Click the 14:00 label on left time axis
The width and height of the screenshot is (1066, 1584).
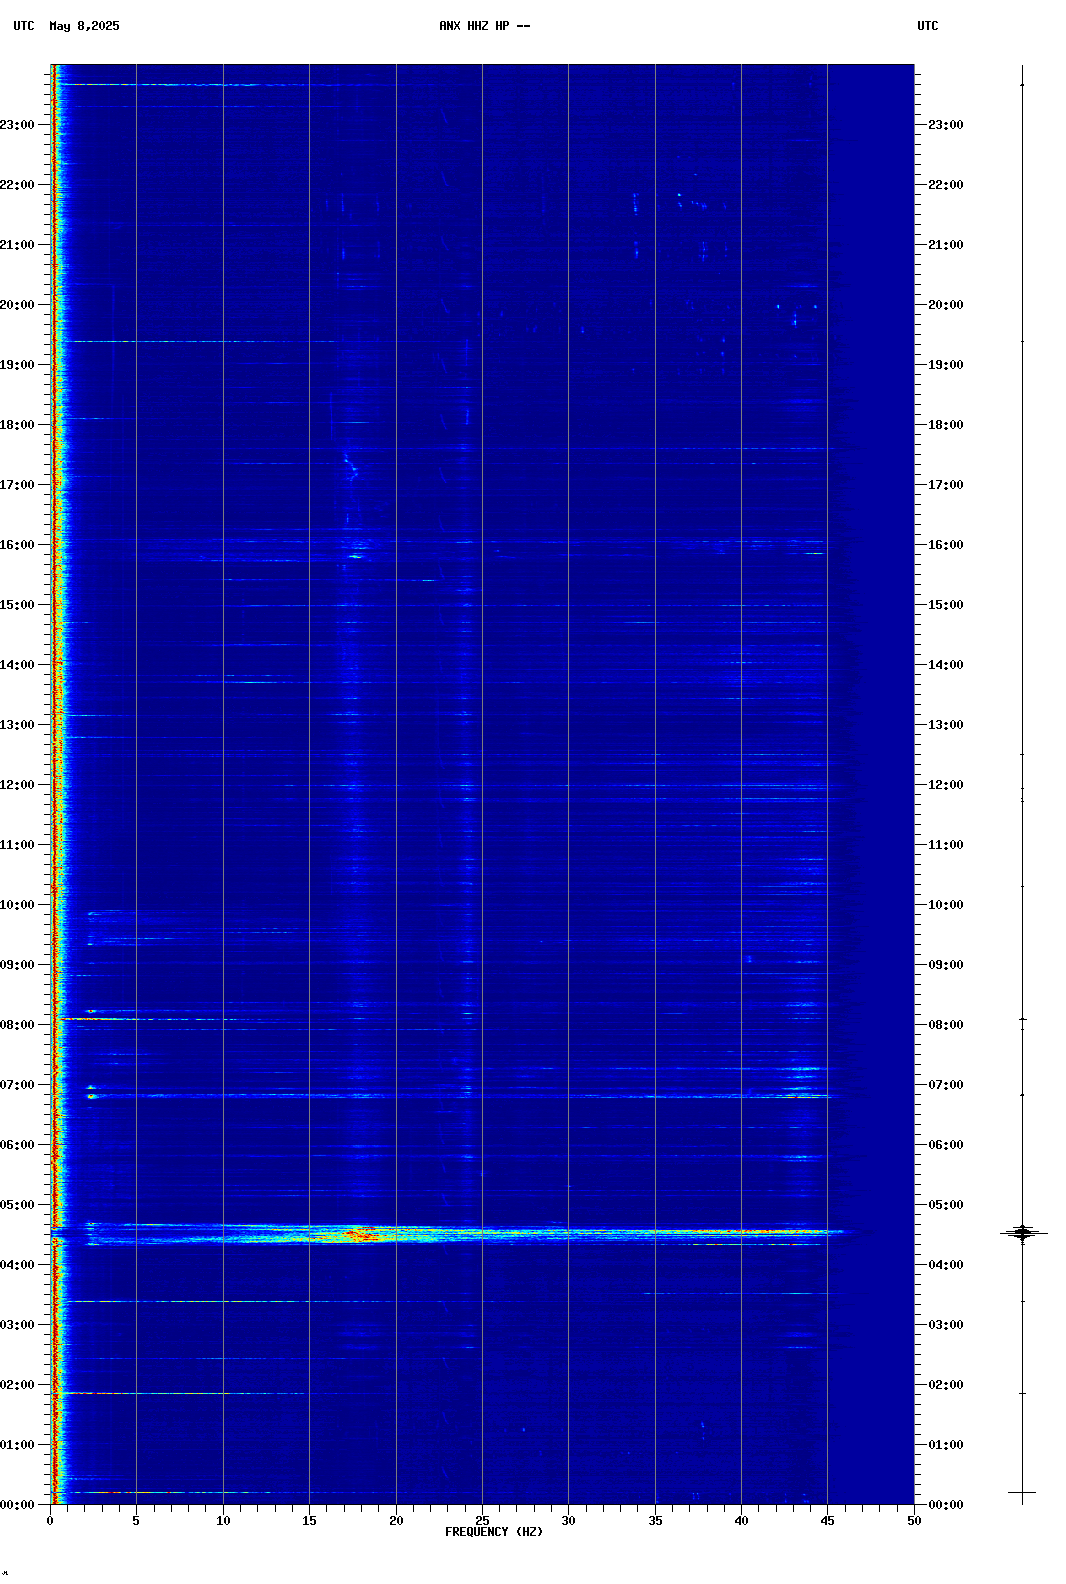pyautogui.click(x=17, y=665)
